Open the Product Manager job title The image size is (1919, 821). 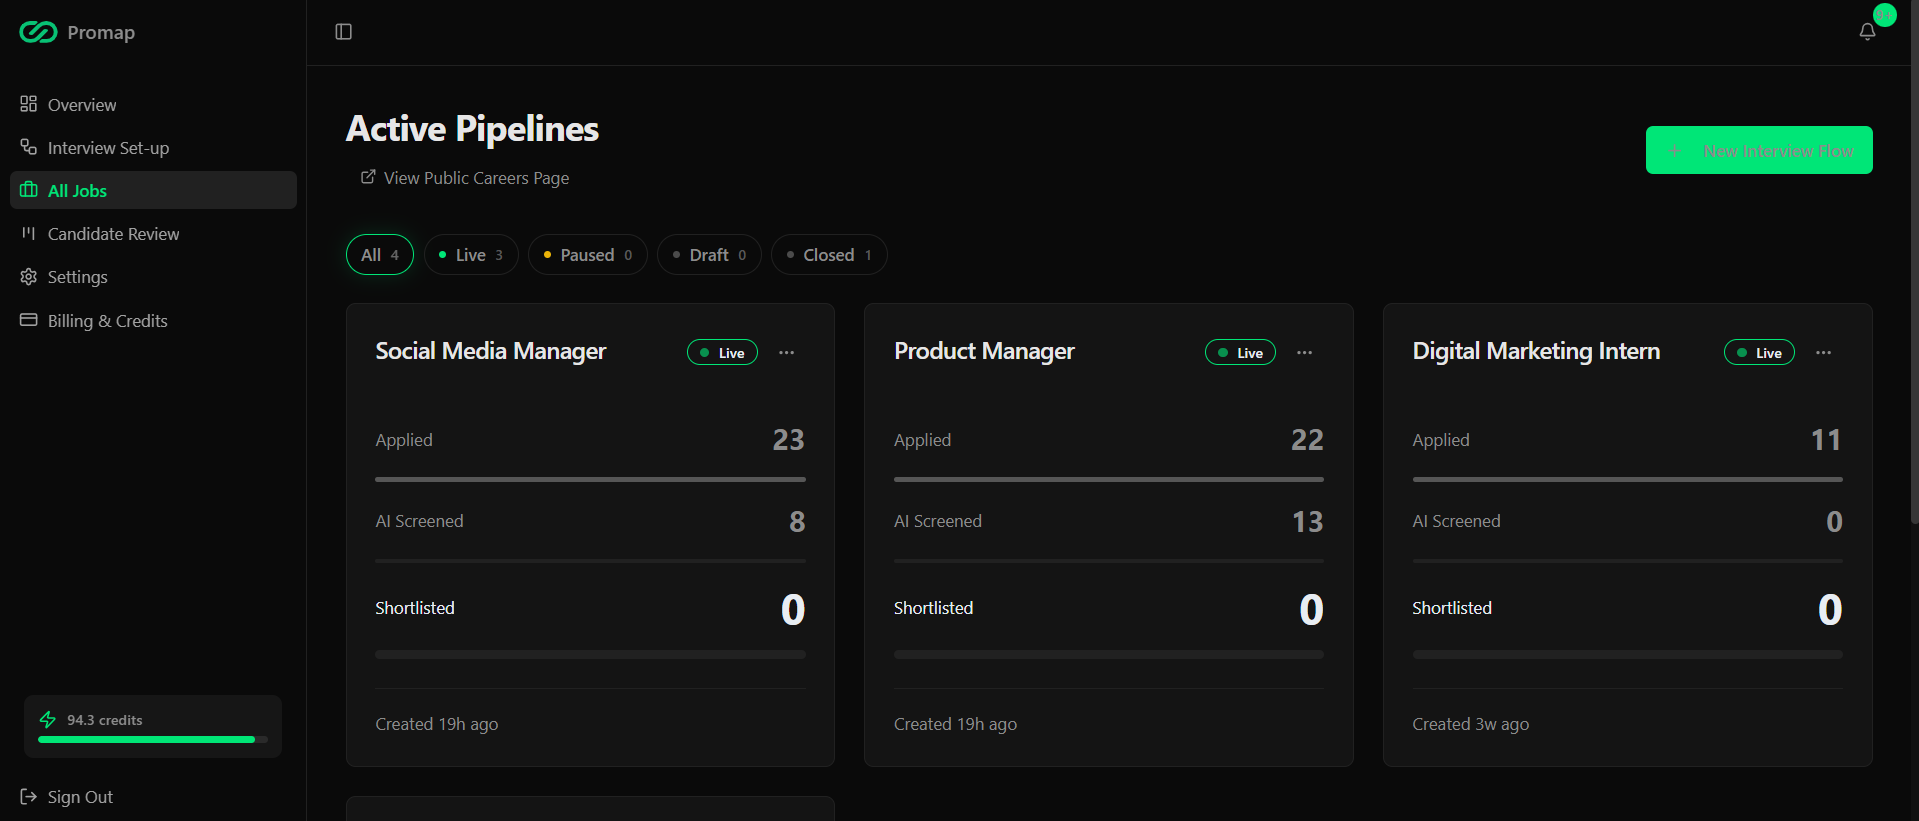pos(984,351)
